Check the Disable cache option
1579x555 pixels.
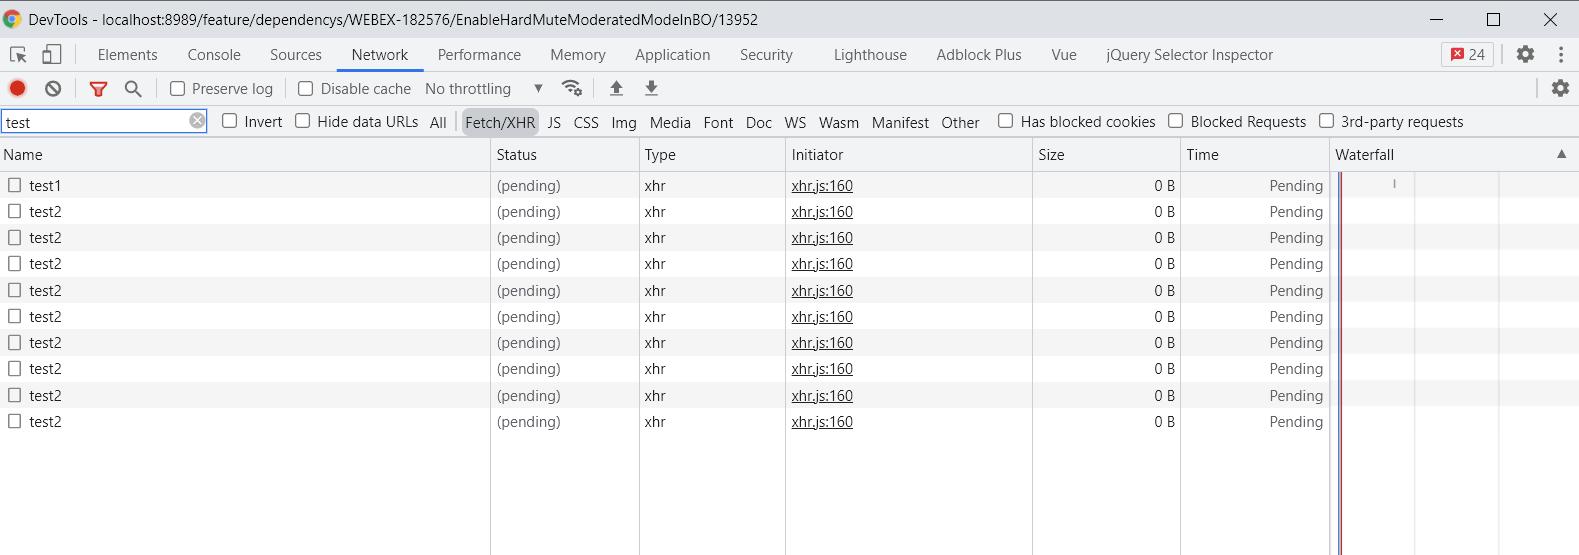(x=306, y=89)
